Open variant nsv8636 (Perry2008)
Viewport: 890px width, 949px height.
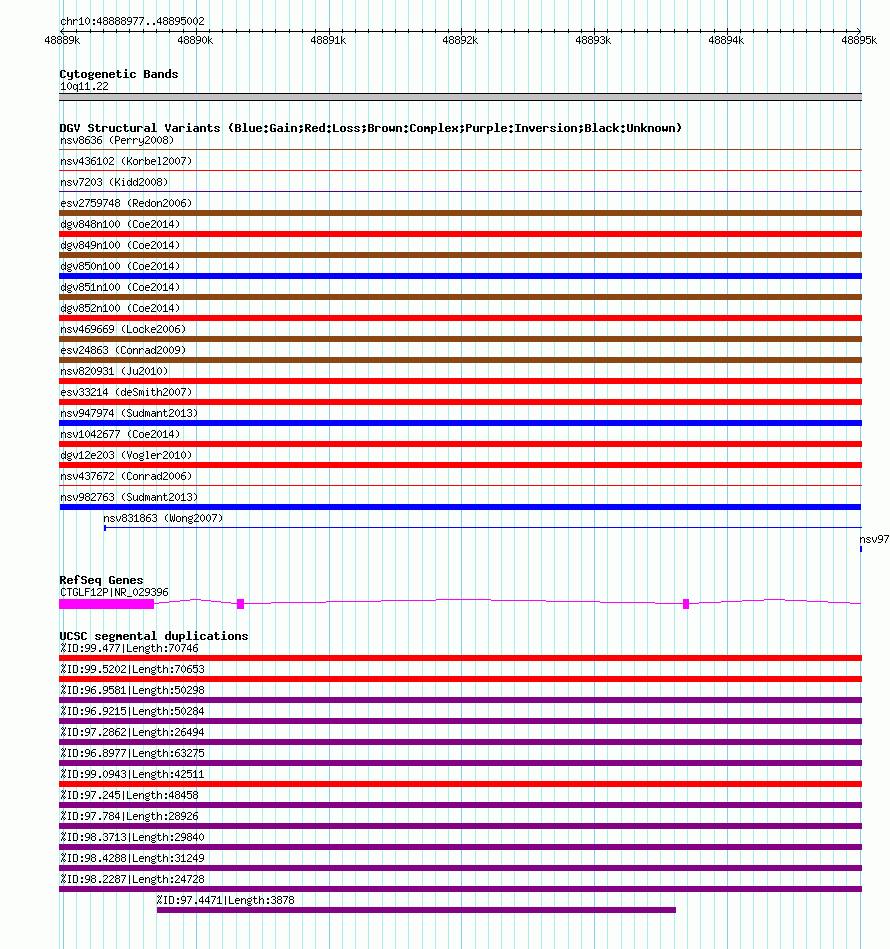pos(117,140)
